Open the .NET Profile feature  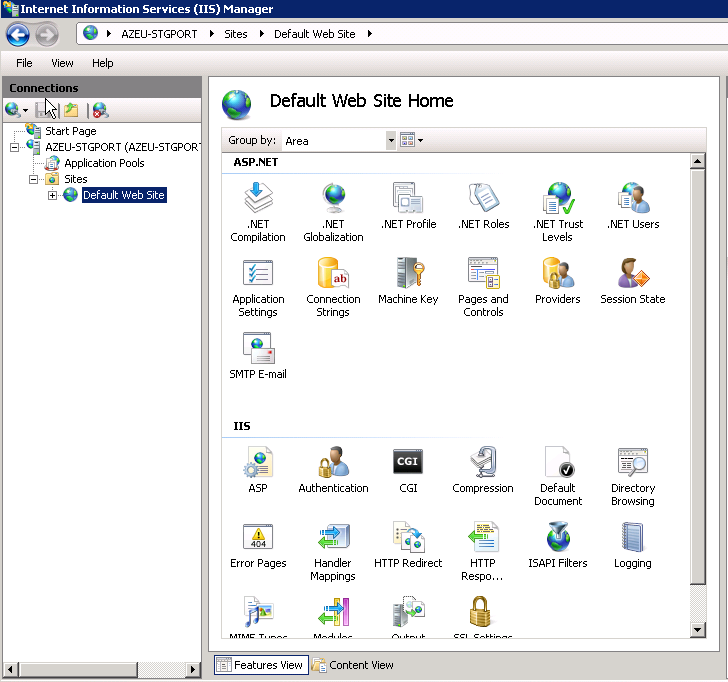[x=408, y=206]
